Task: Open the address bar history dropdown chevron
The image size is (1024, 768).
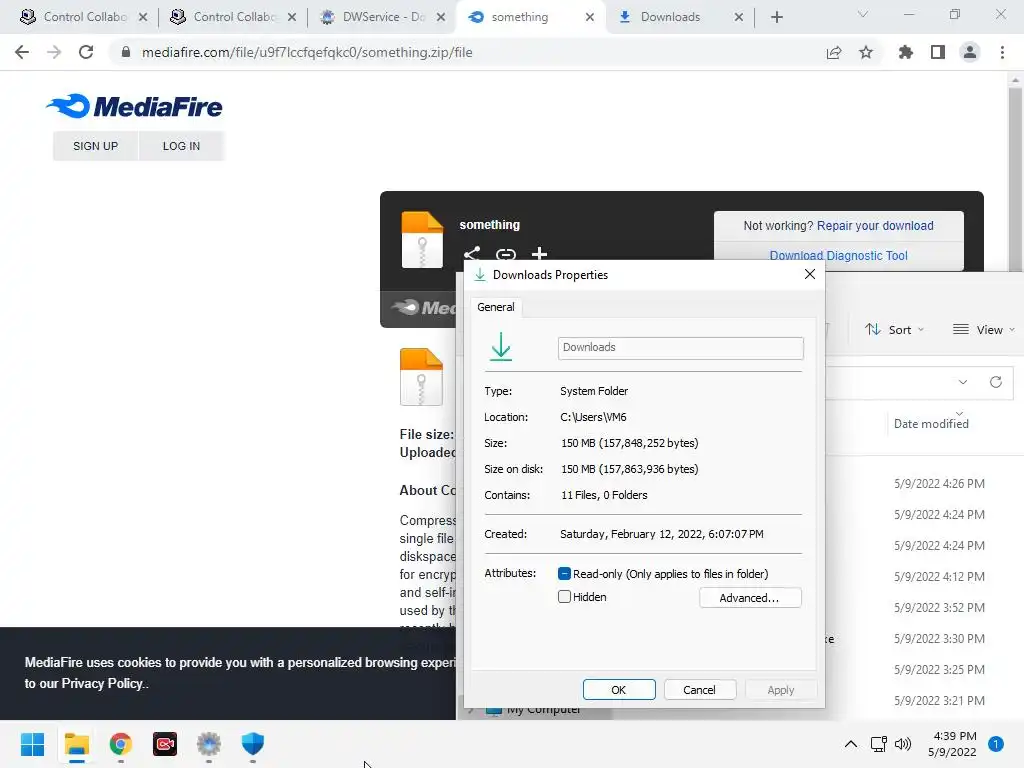Action: click(x=963, y=382)
